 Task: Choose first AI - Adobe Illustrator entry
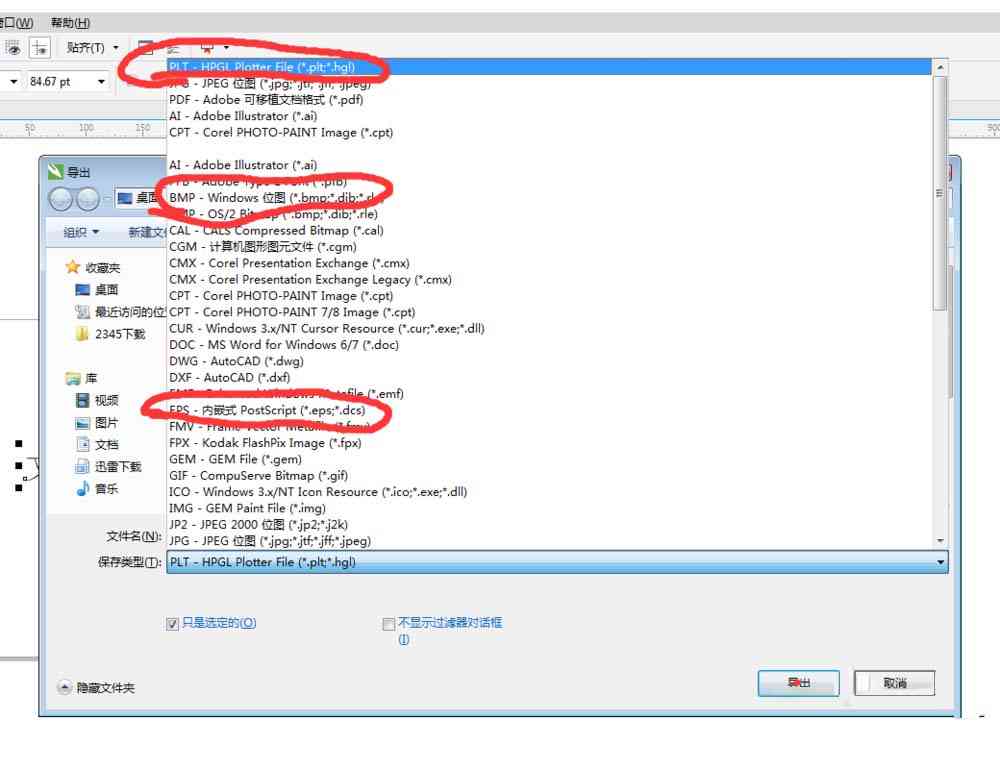pyautogui.click(x=548, y=116)
